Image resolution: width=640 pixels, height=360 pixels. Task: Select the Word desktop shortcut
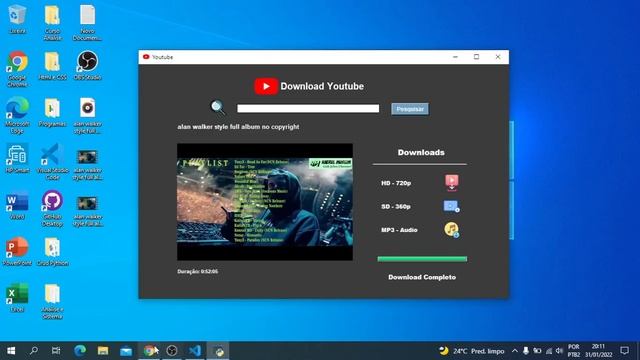(x=17, y=205)
